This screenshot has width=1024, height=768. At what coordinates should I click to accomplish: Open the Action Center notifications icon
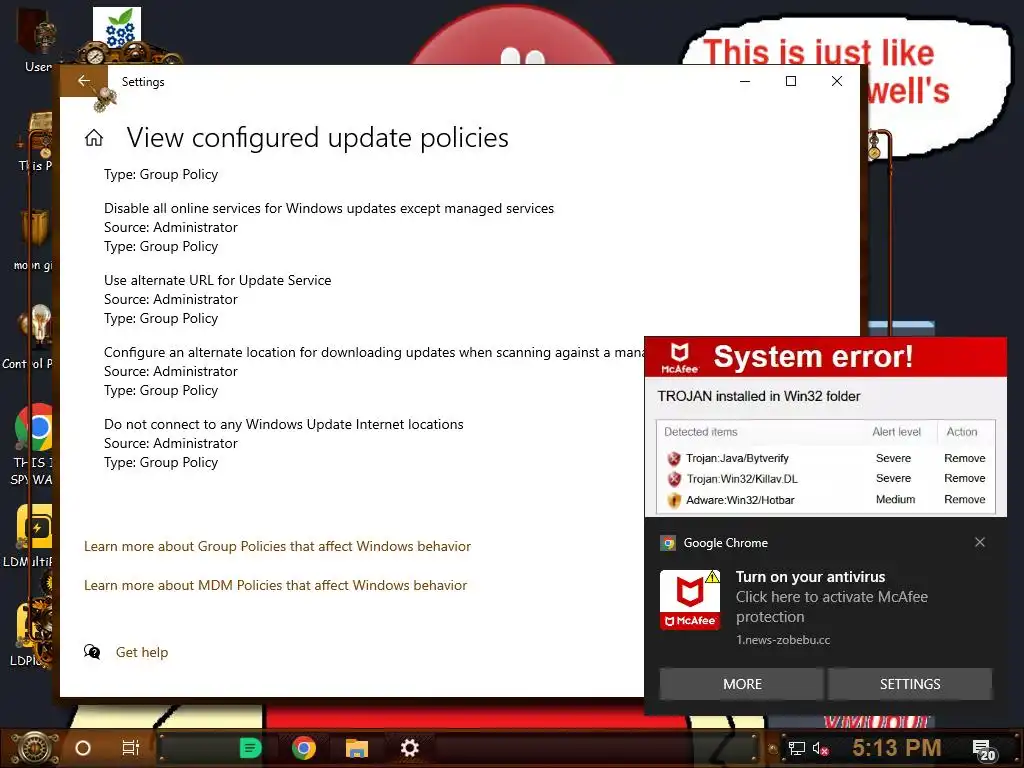(x=984, y=750)
